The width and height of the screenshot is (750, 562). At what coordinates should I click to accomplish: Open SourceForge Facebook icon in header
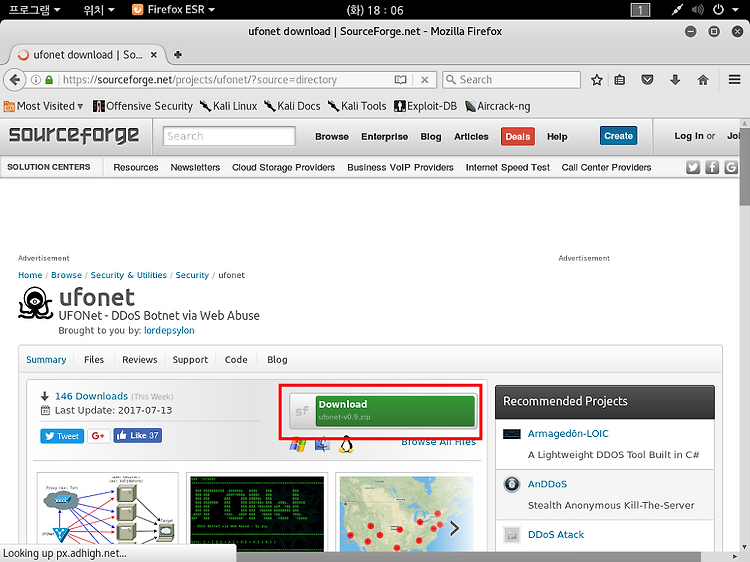pyautogui.click(x=712, y=167)
